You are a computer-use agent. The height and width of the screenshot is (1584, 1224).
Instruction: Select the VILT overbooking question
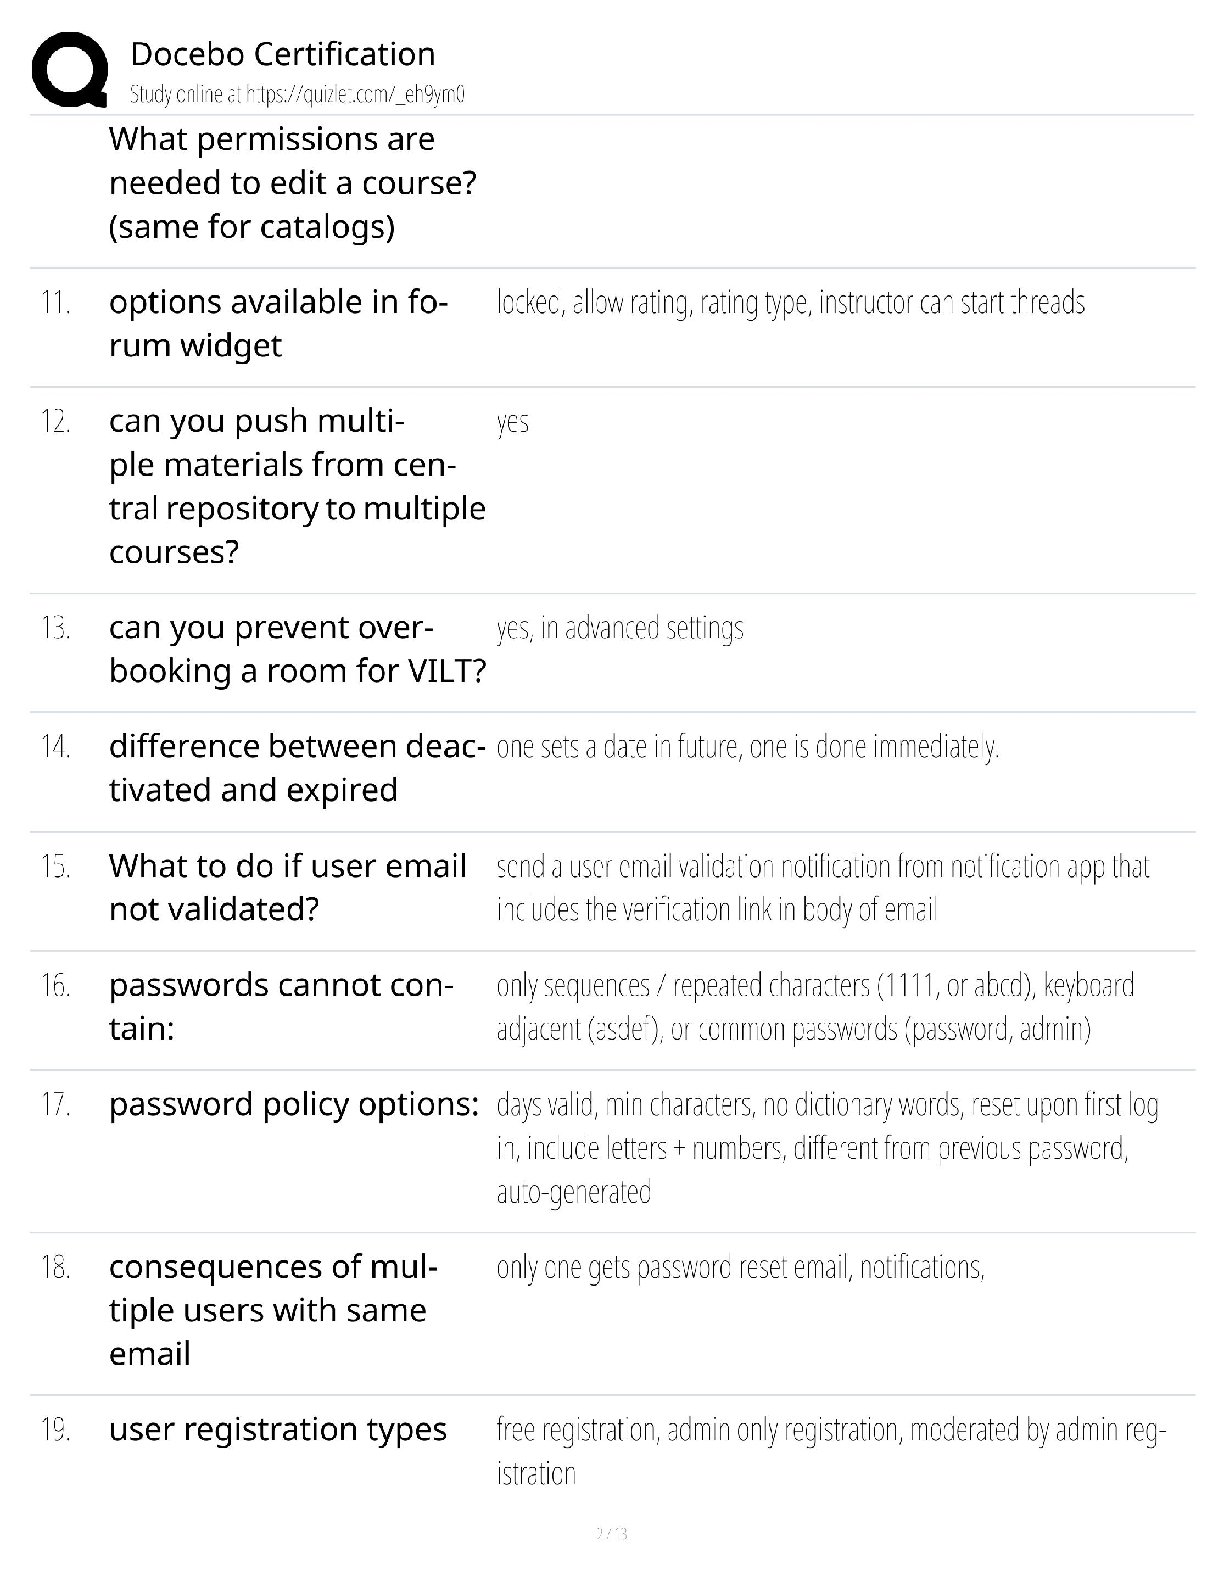(x=297, y=649)
